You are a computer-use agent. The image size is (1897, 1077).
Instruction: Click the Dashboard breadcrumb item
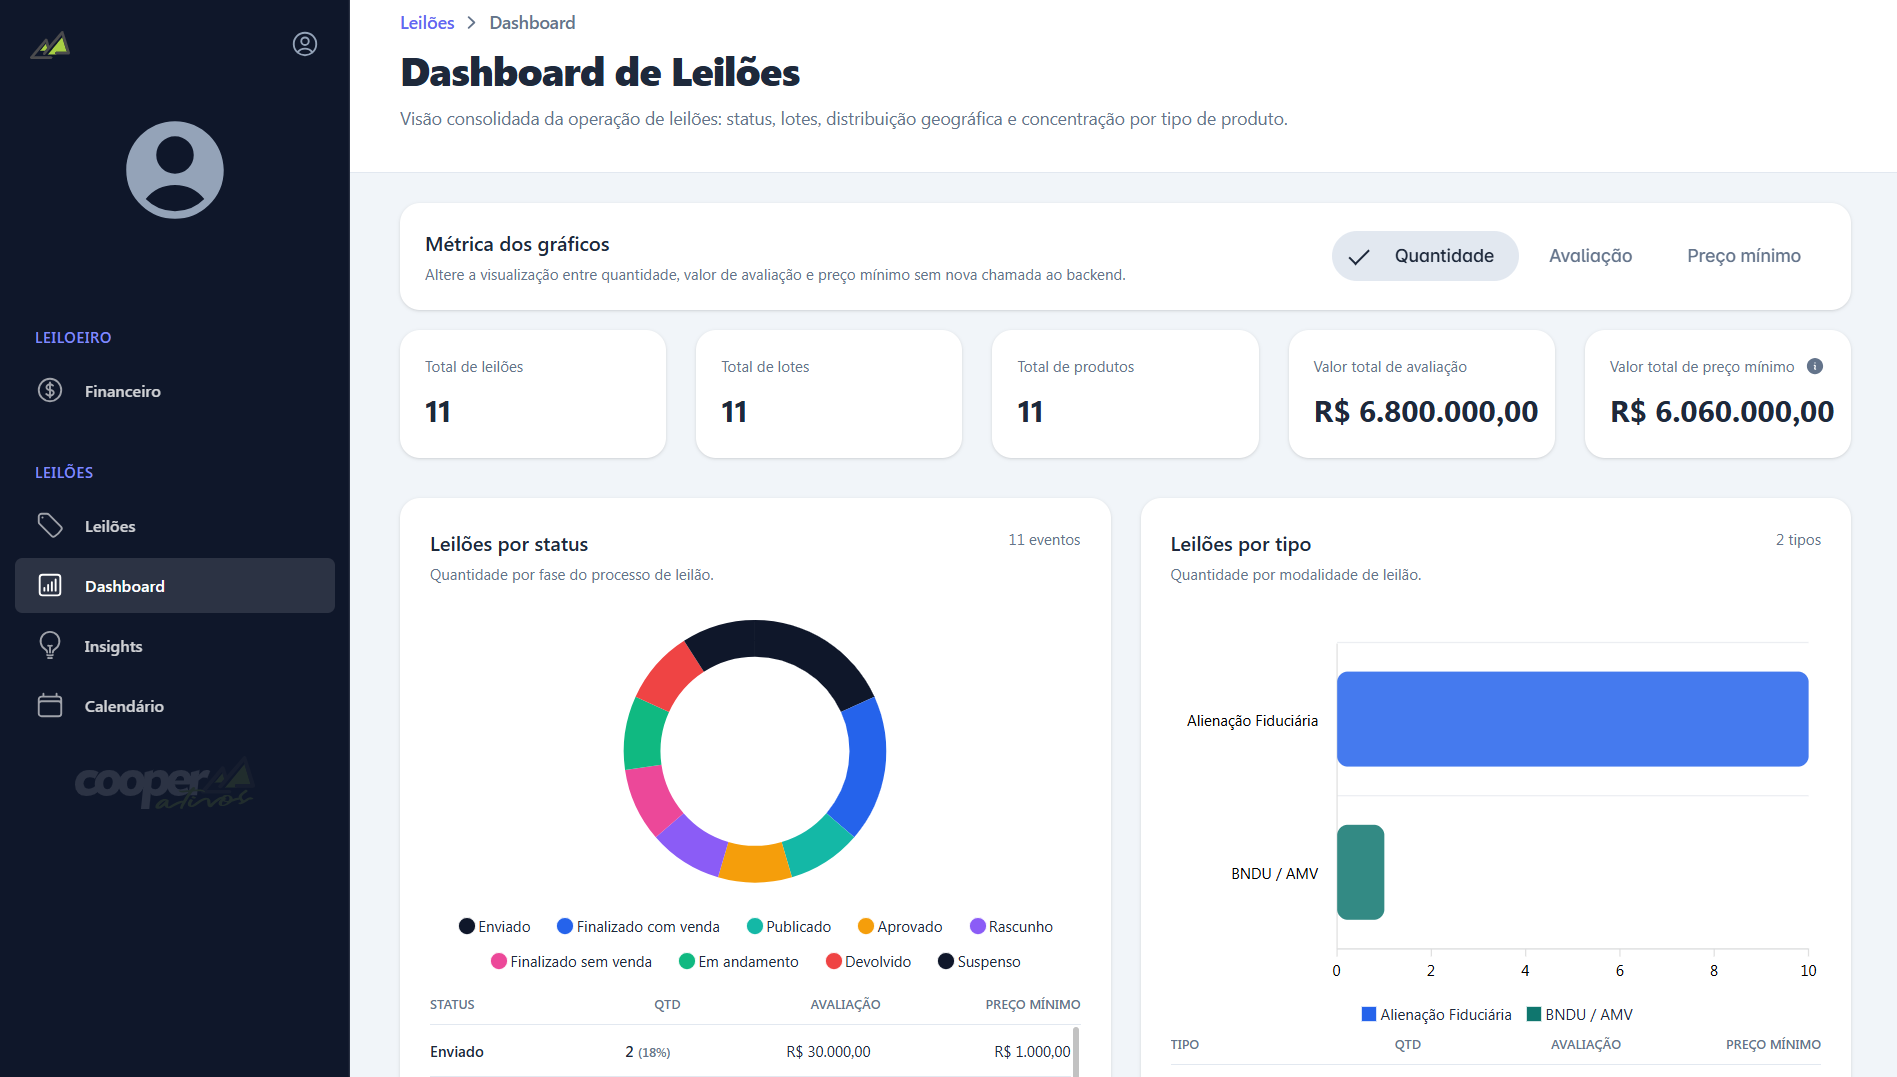[x=532, y=23]
